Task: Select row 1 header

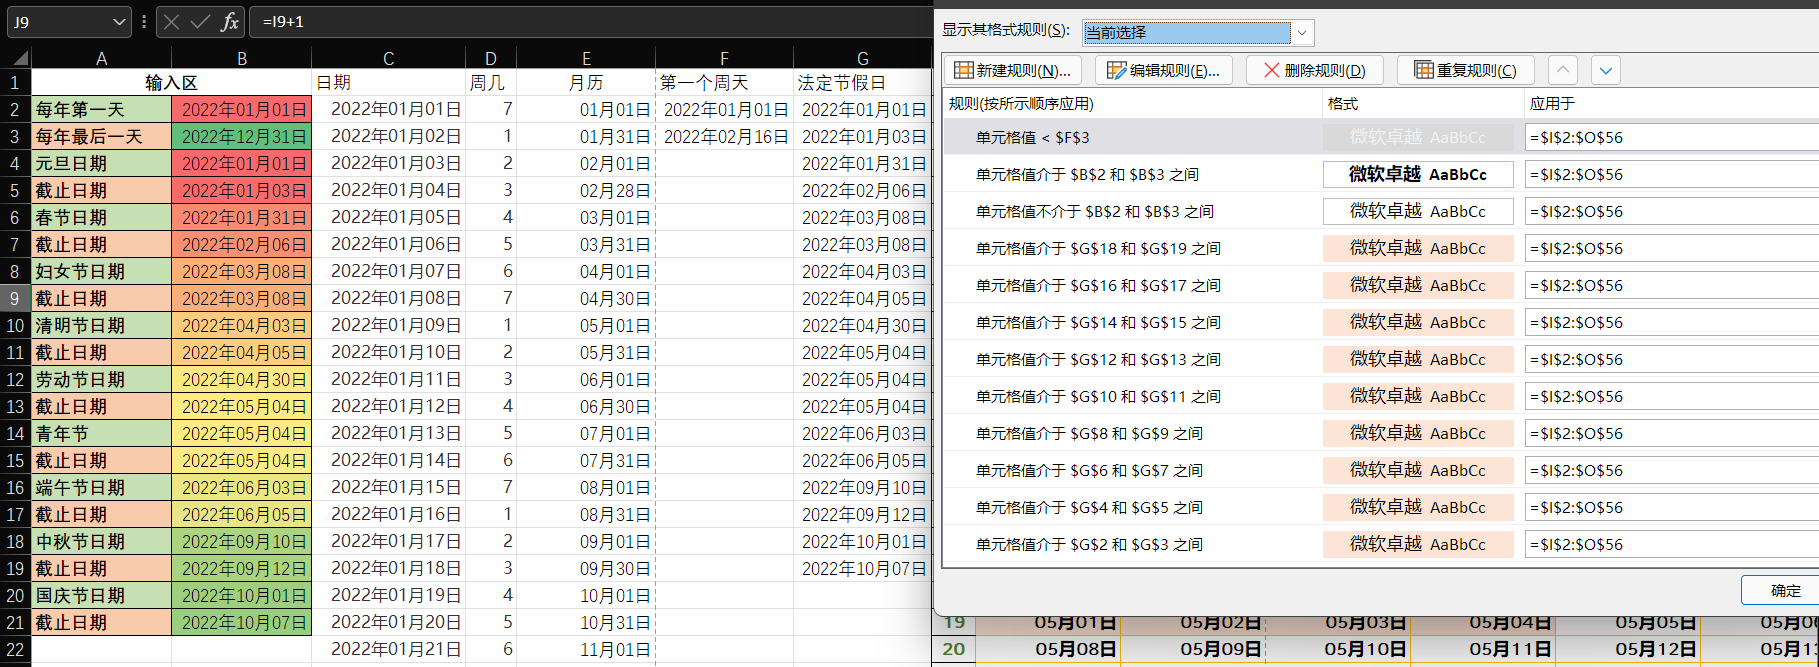Action: [x=15, y=82]
